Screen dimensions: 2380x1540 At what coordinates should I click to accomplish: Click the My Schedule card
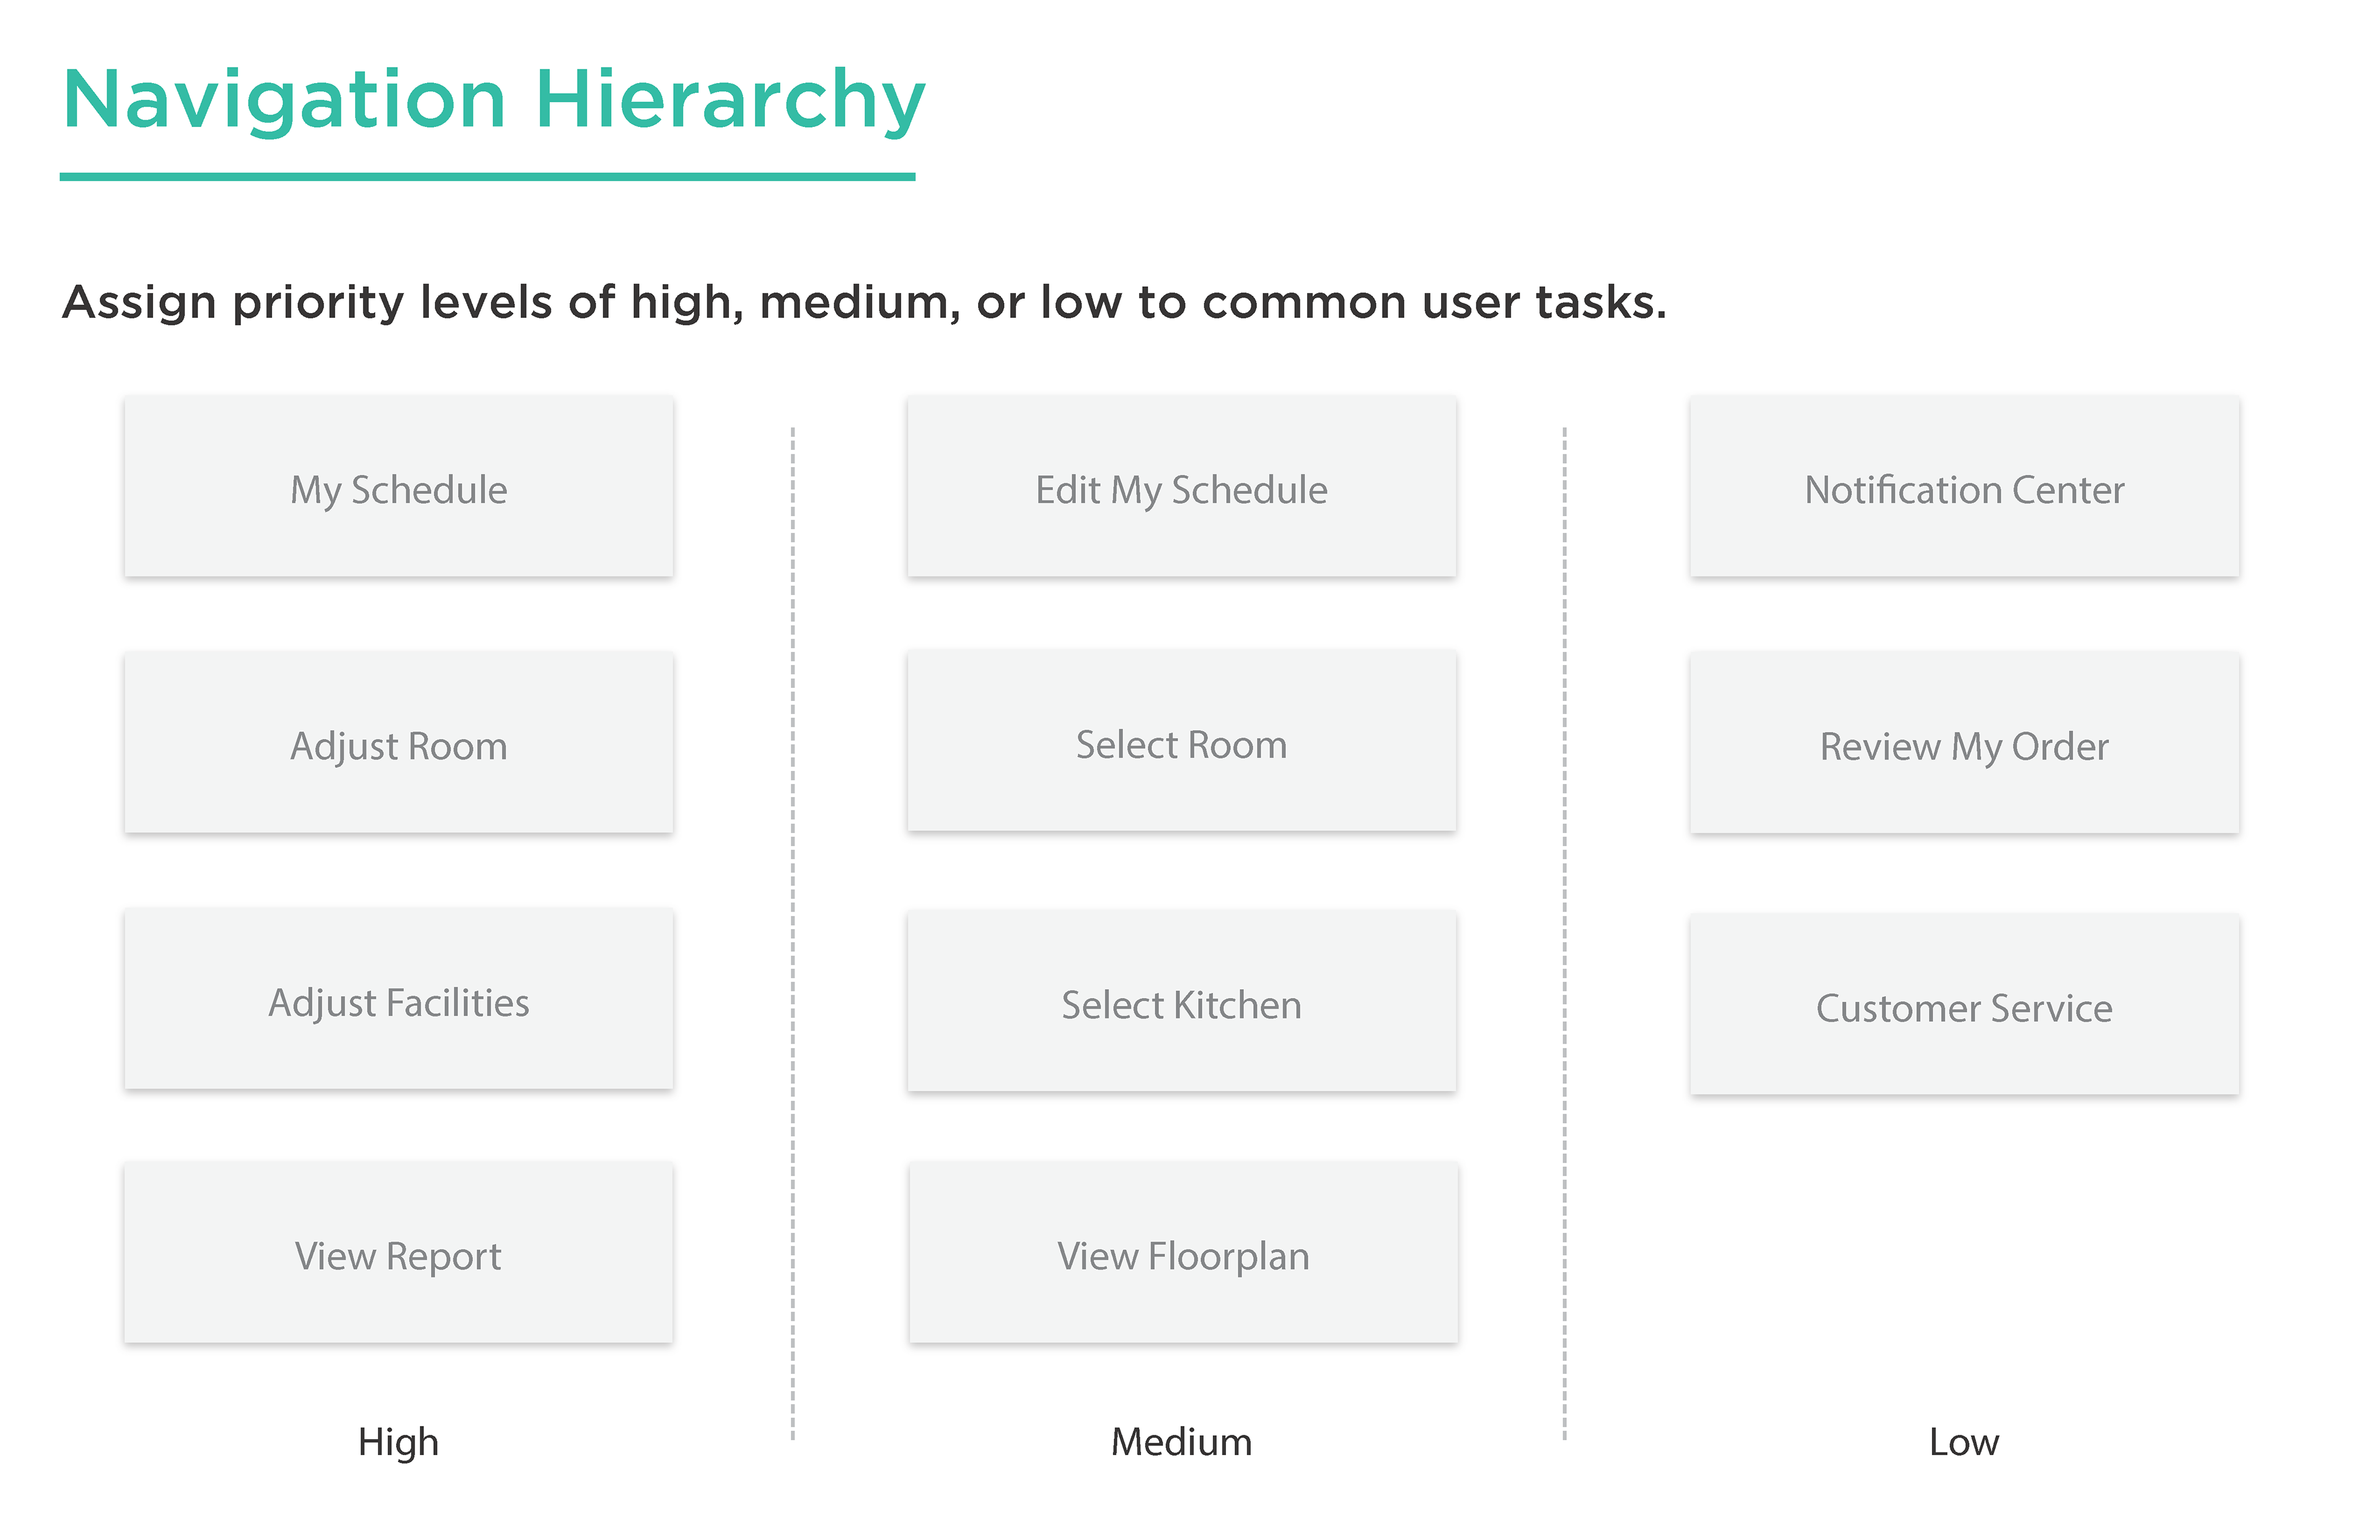tap(398, 486)
